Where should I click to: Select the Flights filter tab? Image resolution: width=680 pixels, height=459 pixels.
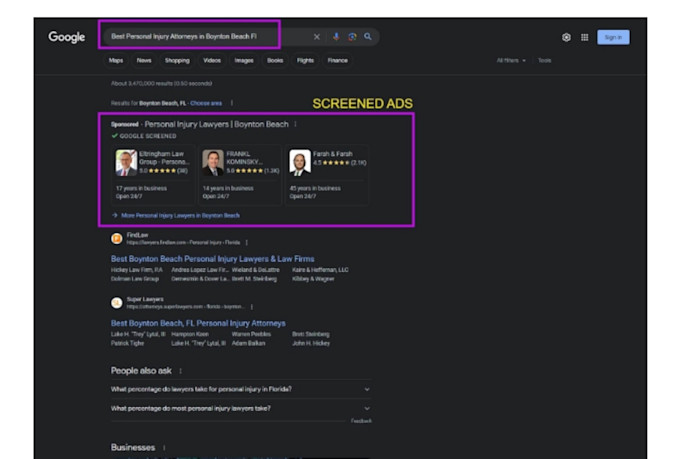305,60
